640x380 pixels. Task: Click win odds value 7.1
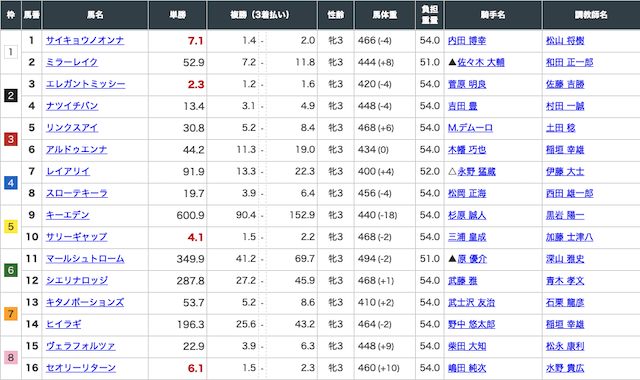click(x=196, y=41)
